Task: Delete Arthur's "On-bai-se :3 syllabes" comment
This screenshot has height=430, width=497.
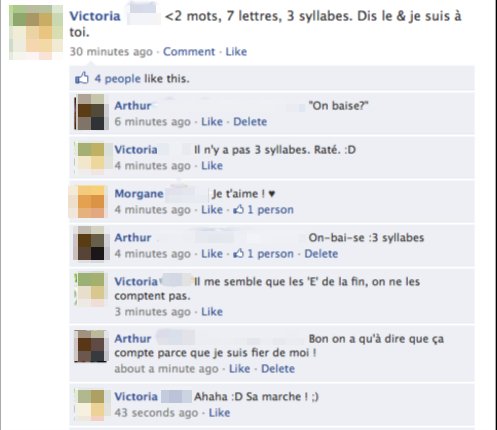Action: (321, 254)
